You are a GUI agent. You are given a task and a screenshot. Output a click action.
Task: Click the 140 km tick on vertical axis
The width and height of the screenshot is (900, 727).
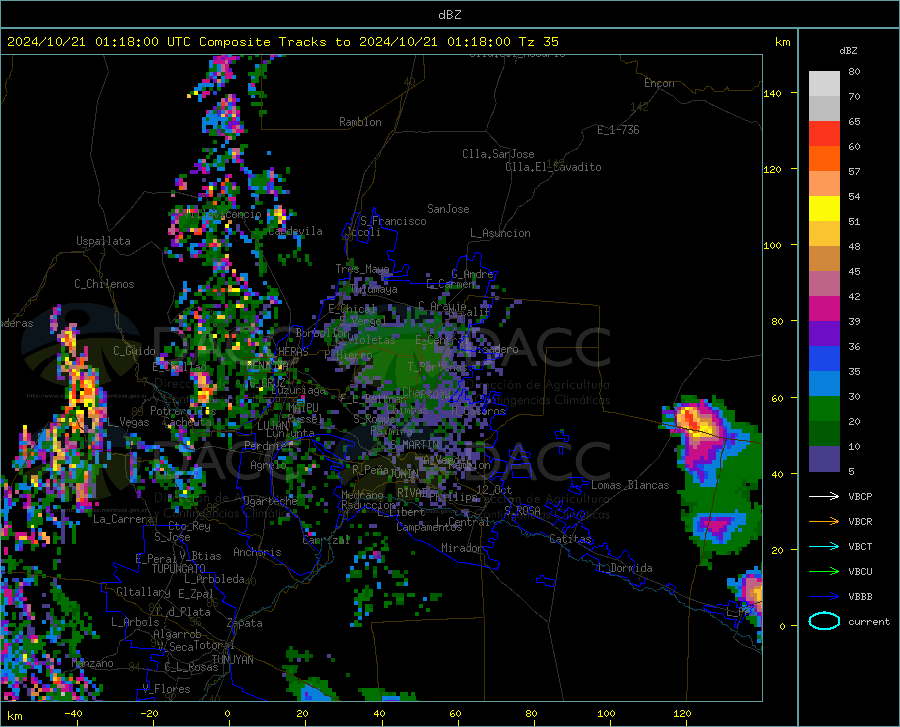(772, 93)
